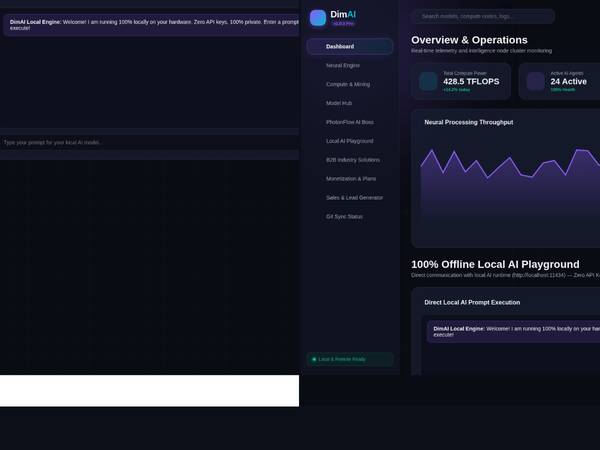Screen dimensions: 600x450
Task: Click the search models input field
Action: click(483, 16)
